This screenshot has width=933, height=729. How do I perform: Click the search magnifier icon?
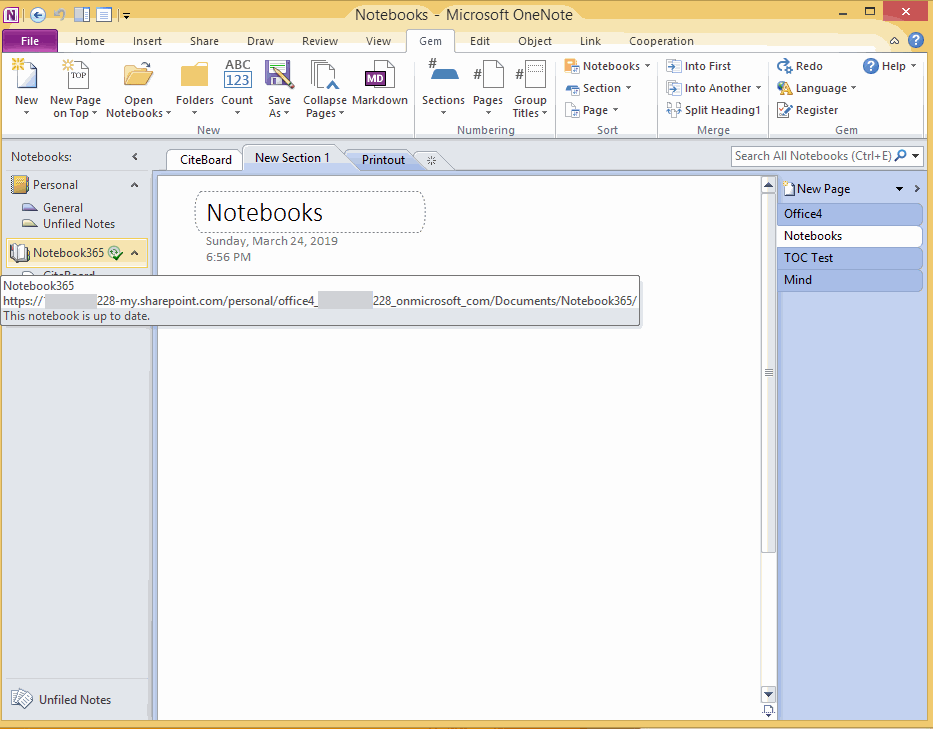pyautogui.click(x=901, y=156)
